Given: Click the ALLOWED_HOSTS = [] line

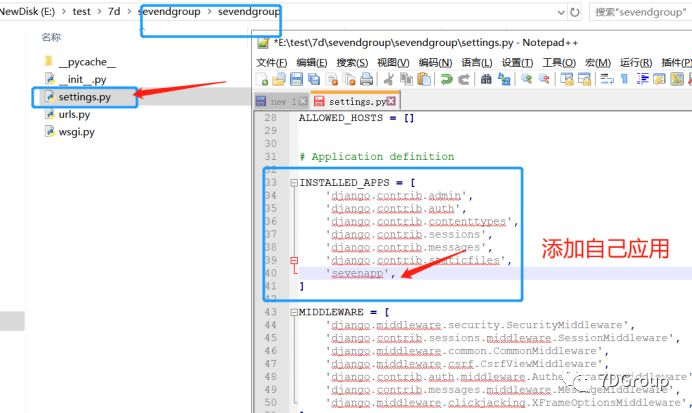Looking at the screenshot, I should point(356,118).
